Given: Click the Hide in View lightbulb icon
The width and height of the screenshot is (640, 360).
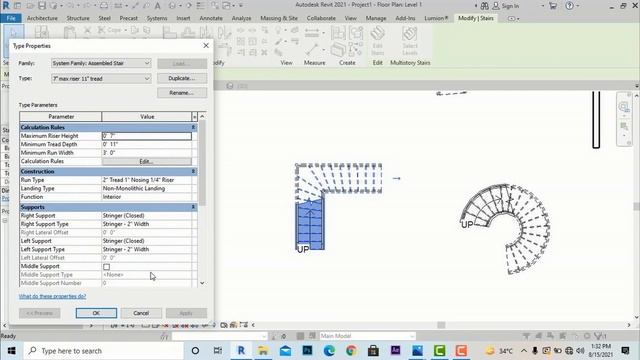Looking at the screenshot, I should click(279, 30).
